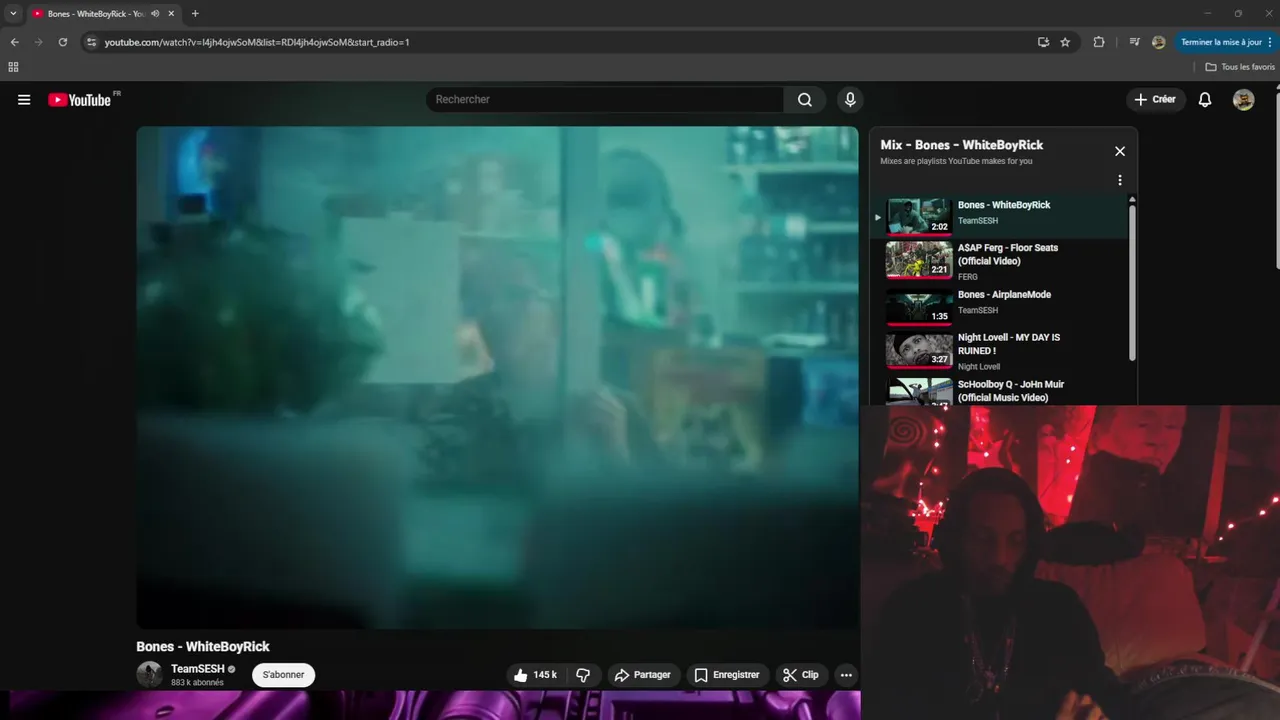The height and width of the screenshot is (720, 1280).
Task: Install the app from address bar
Action: 1043,42
